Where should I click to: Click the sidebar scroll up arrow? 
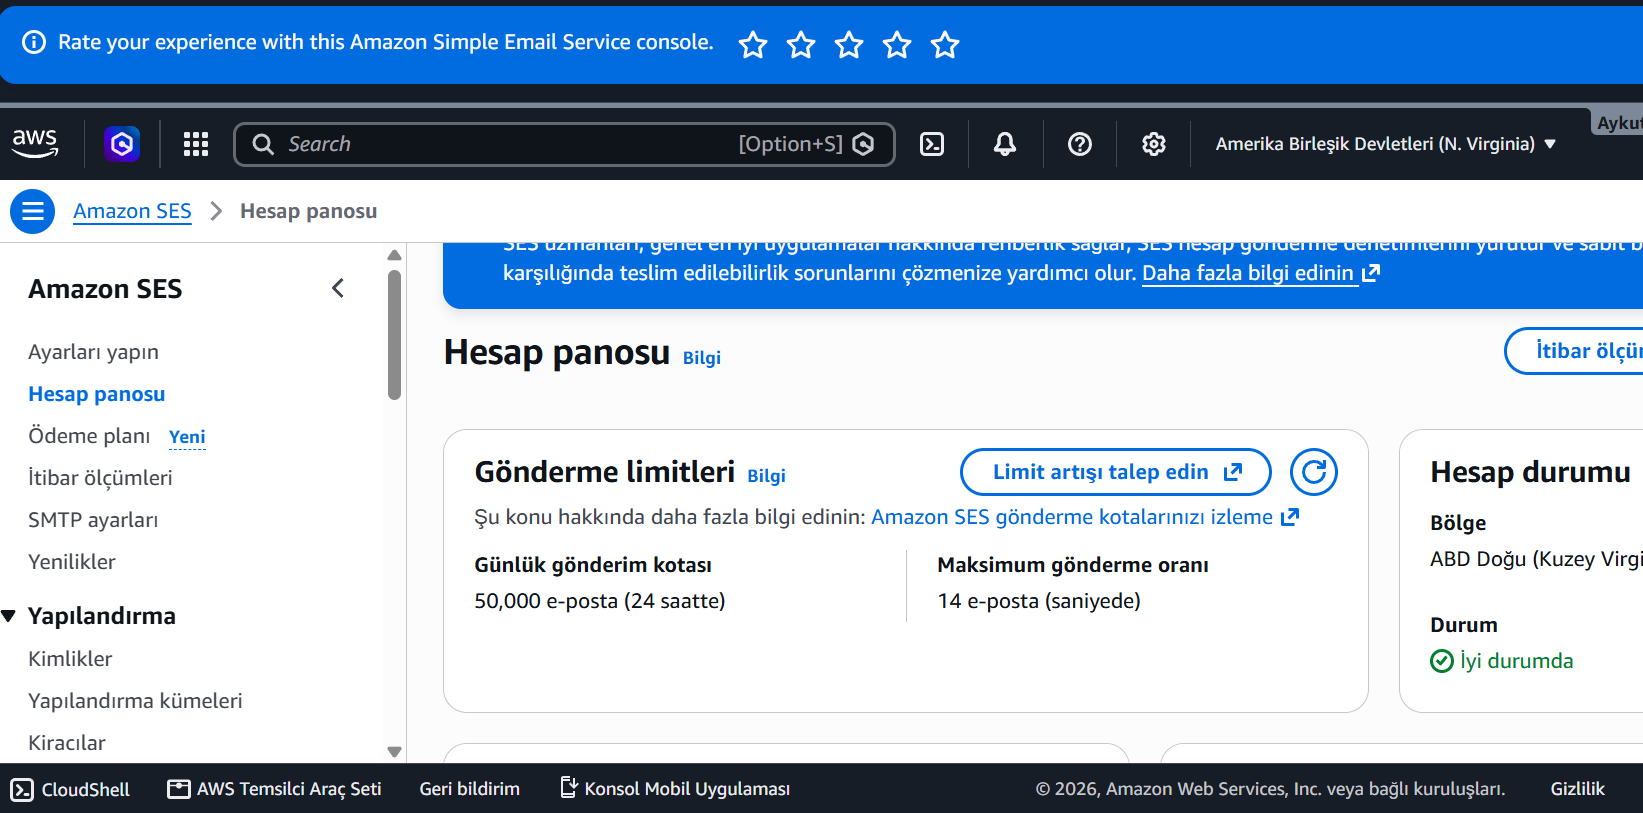[x=394, y=255]
